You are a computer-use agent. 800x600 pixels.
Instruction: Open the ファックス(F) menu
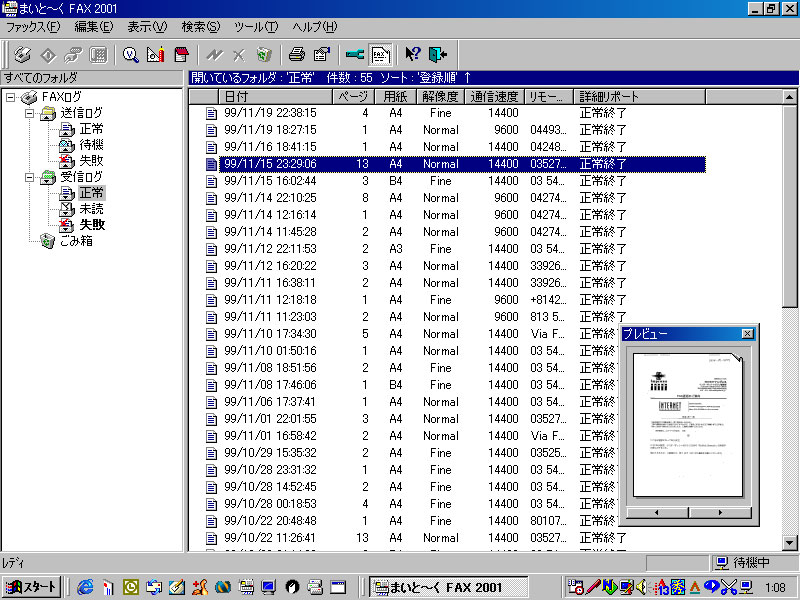coord(33,25)
